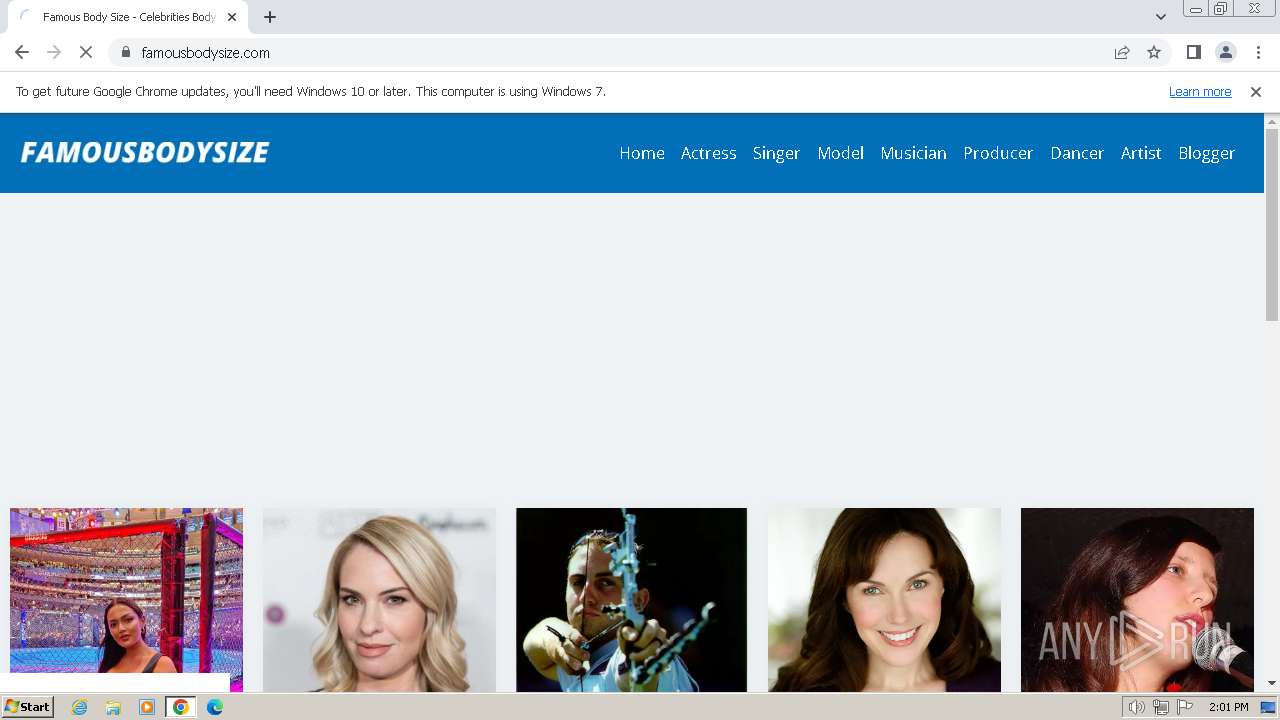Open the network status tray icon
The height and width of the screenshot is (720, 1280).
point(1160,707)
